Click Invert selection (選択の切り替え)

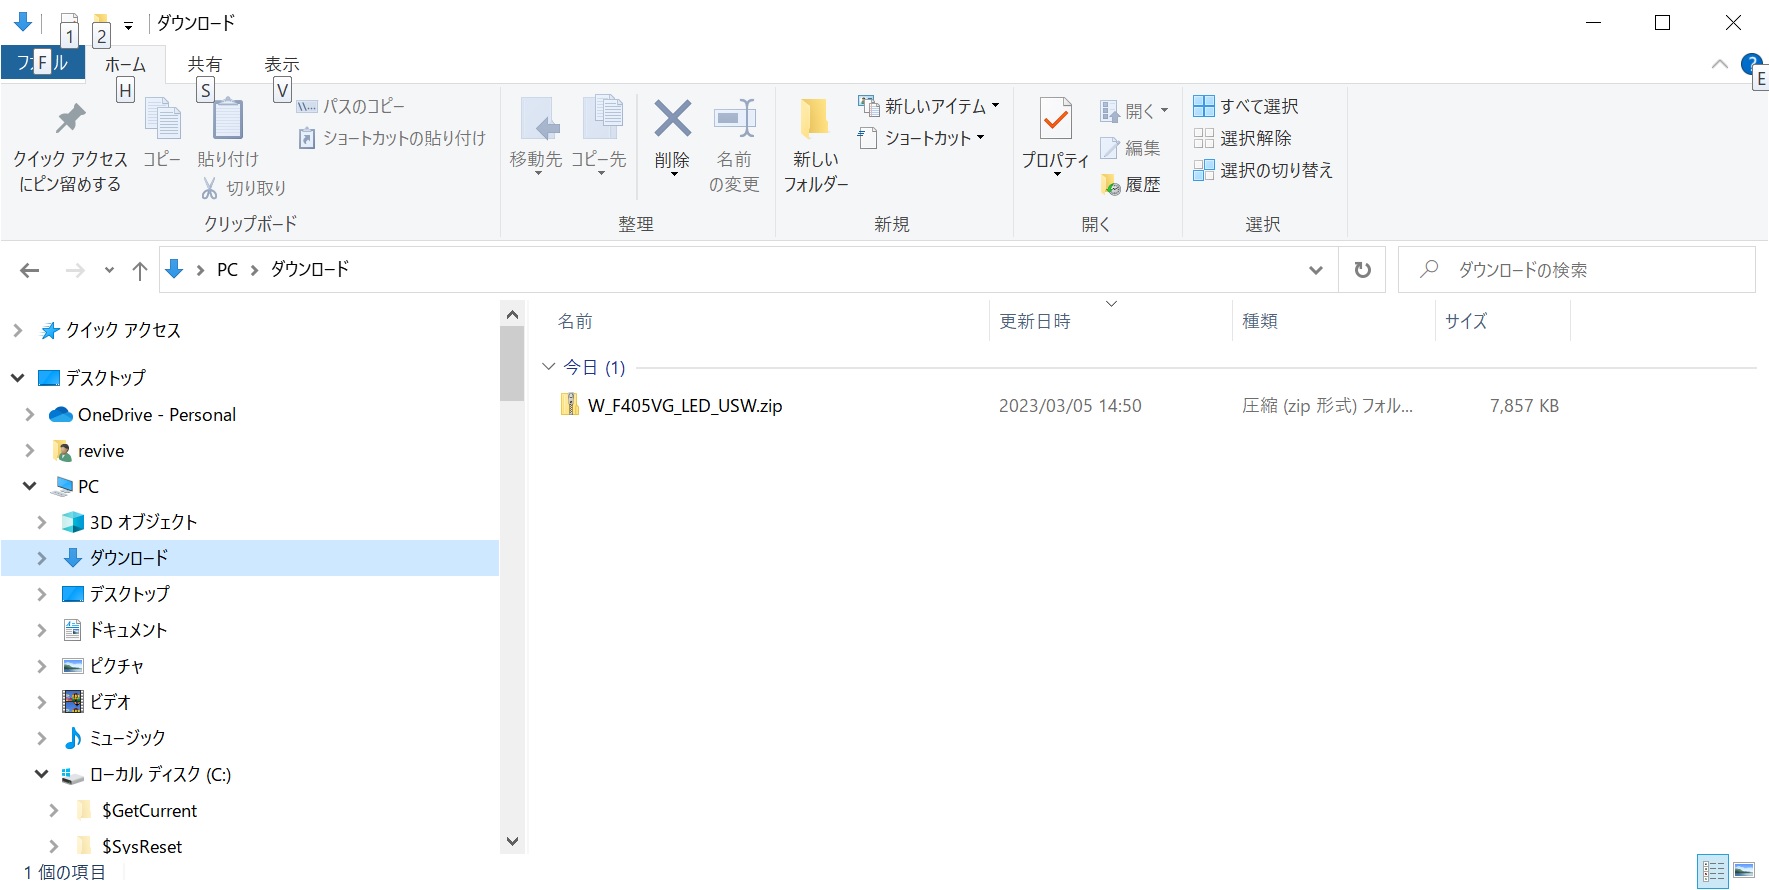[x=1263, y=170]
